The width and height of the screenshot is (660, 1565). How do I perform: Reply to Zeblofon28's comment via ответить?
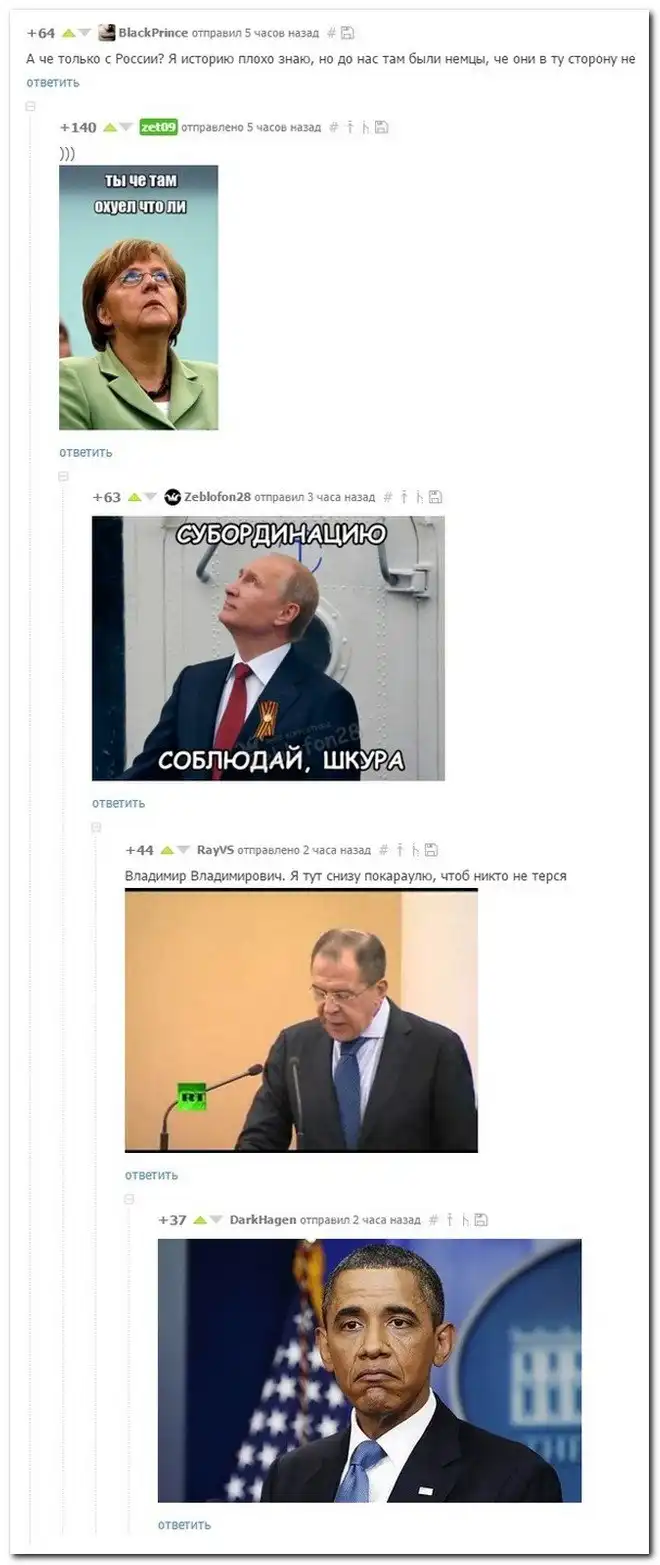pos(119,803)
